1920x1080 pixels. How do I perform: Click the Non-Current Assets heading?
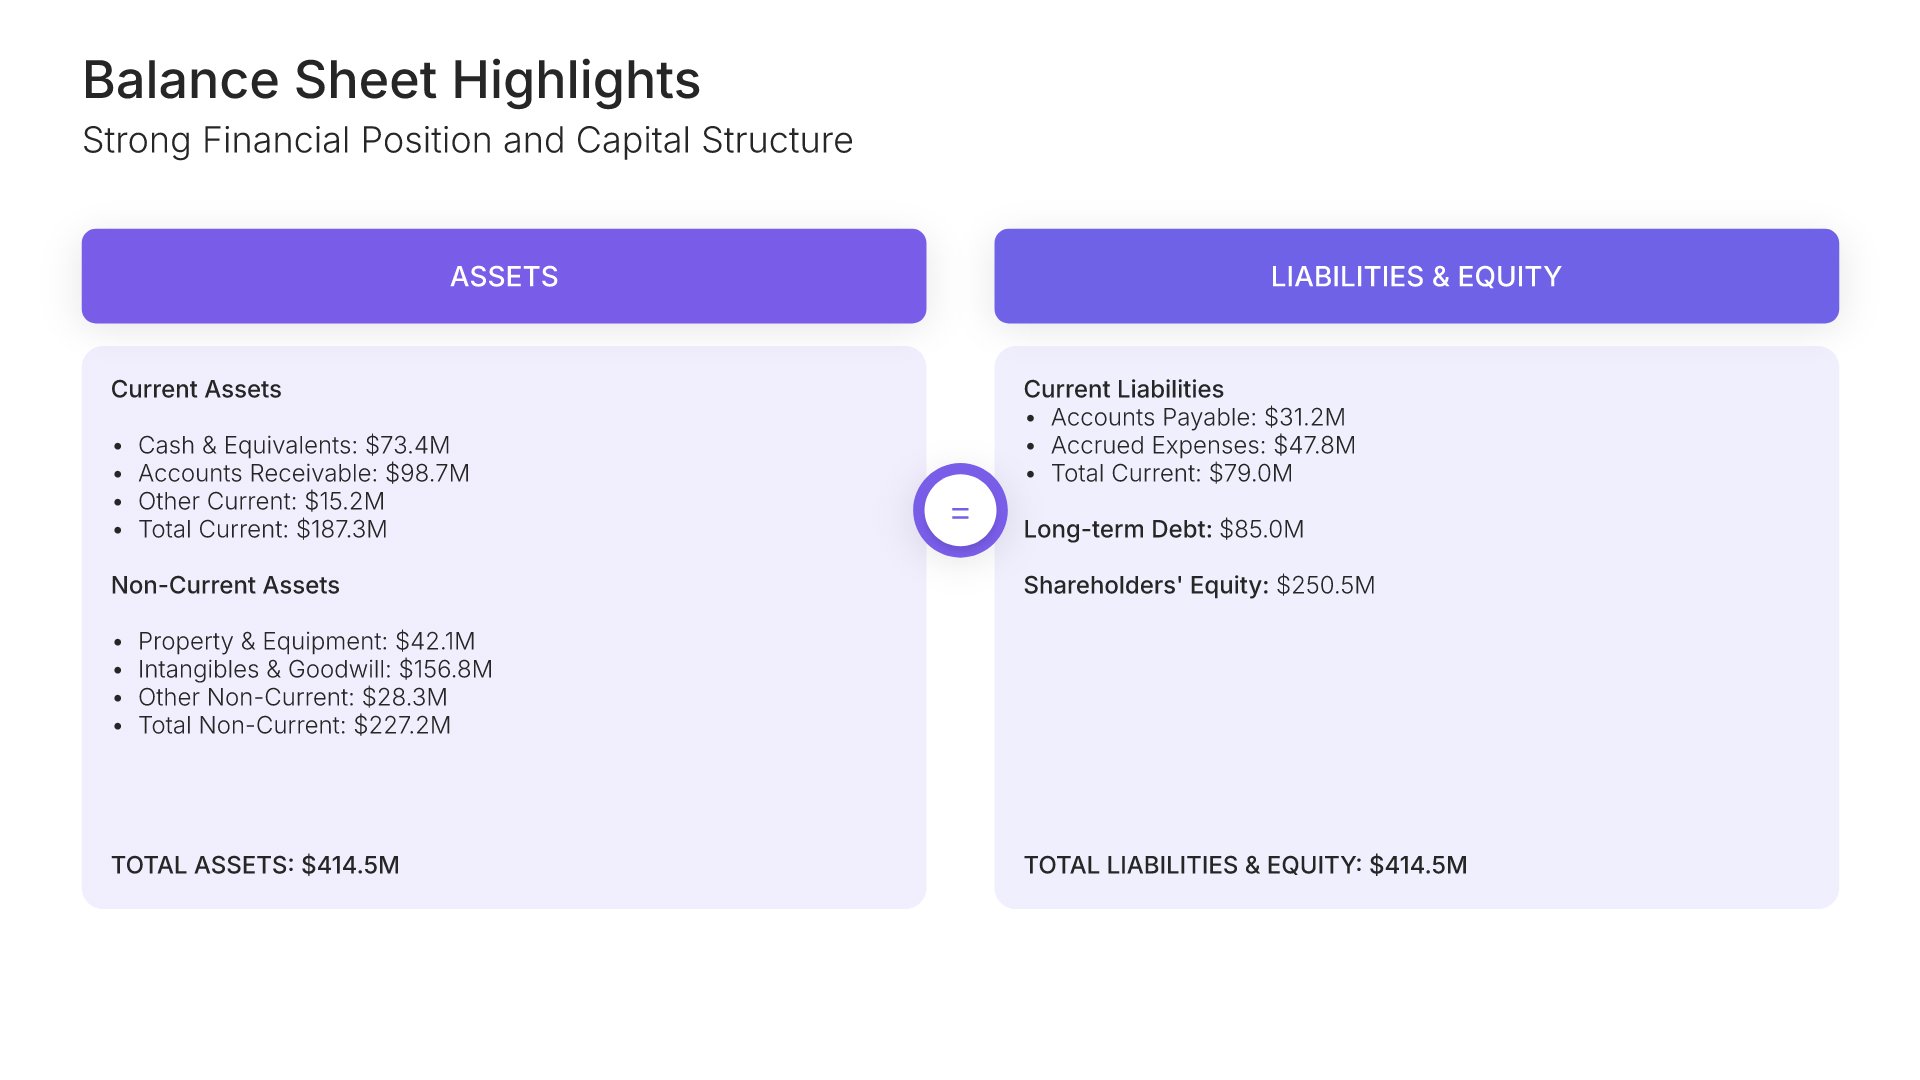(225, 585)
